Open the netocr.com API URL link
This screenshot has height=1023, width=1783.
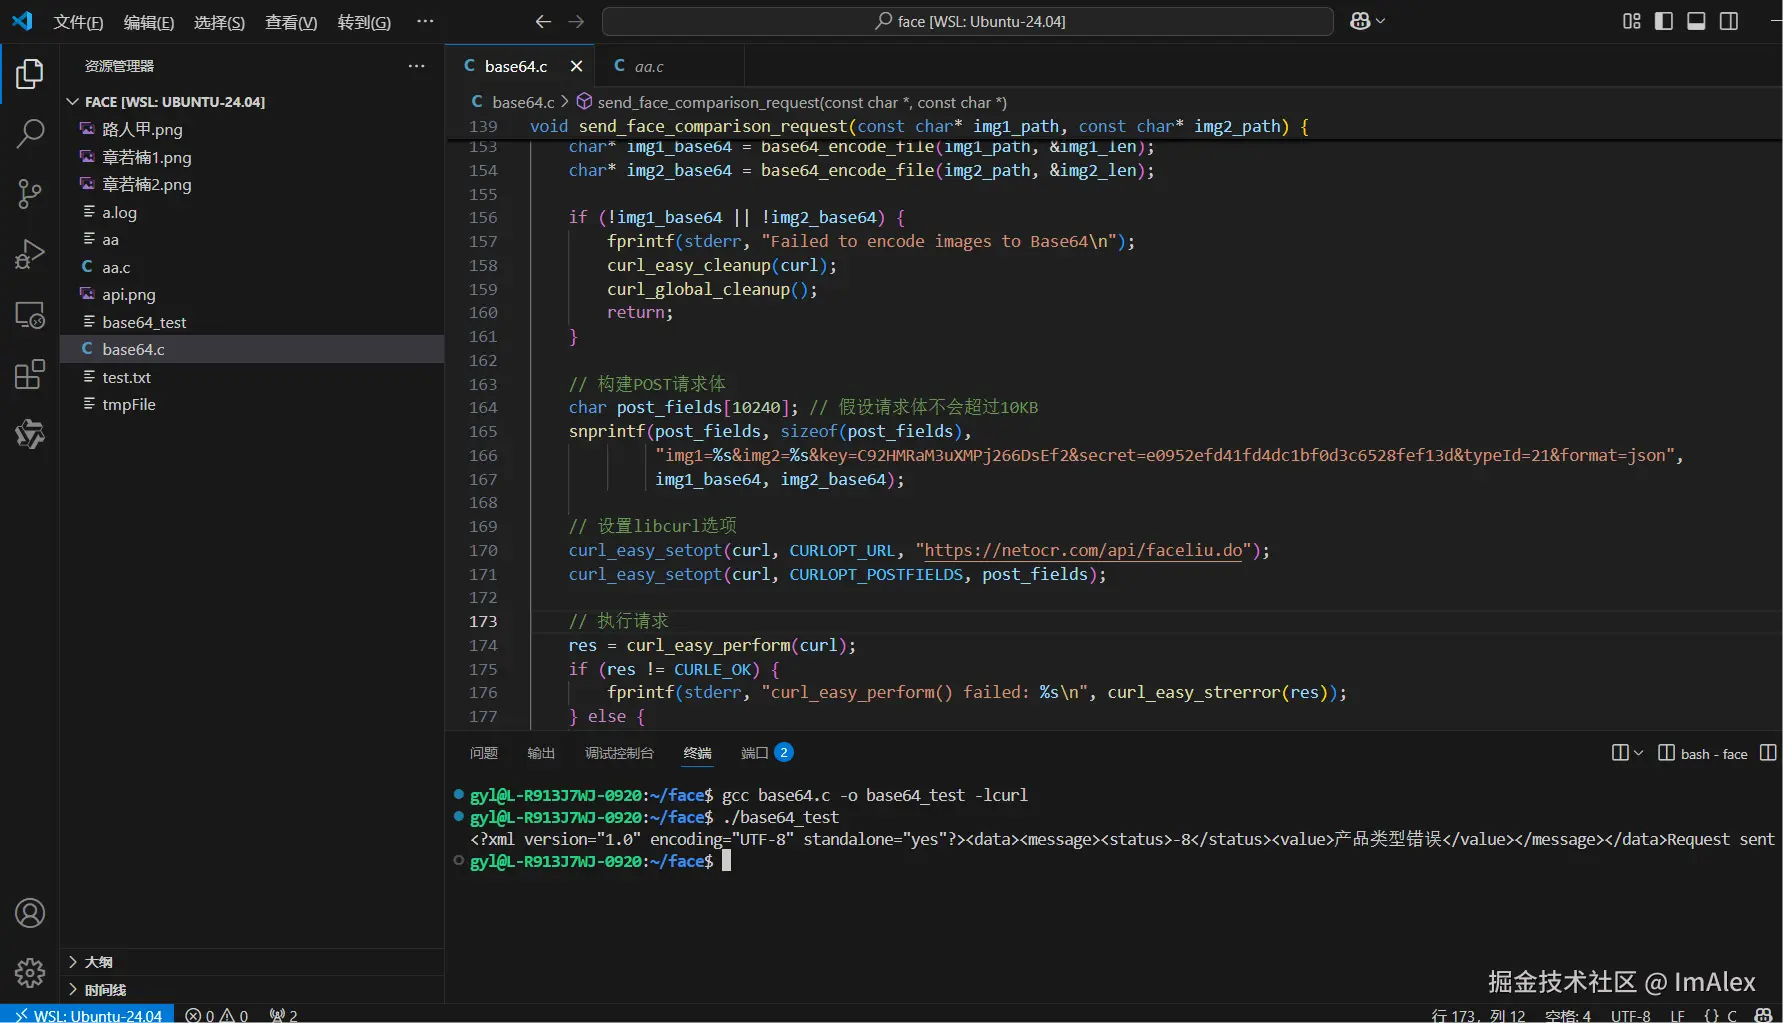(x=1083, y=550)
